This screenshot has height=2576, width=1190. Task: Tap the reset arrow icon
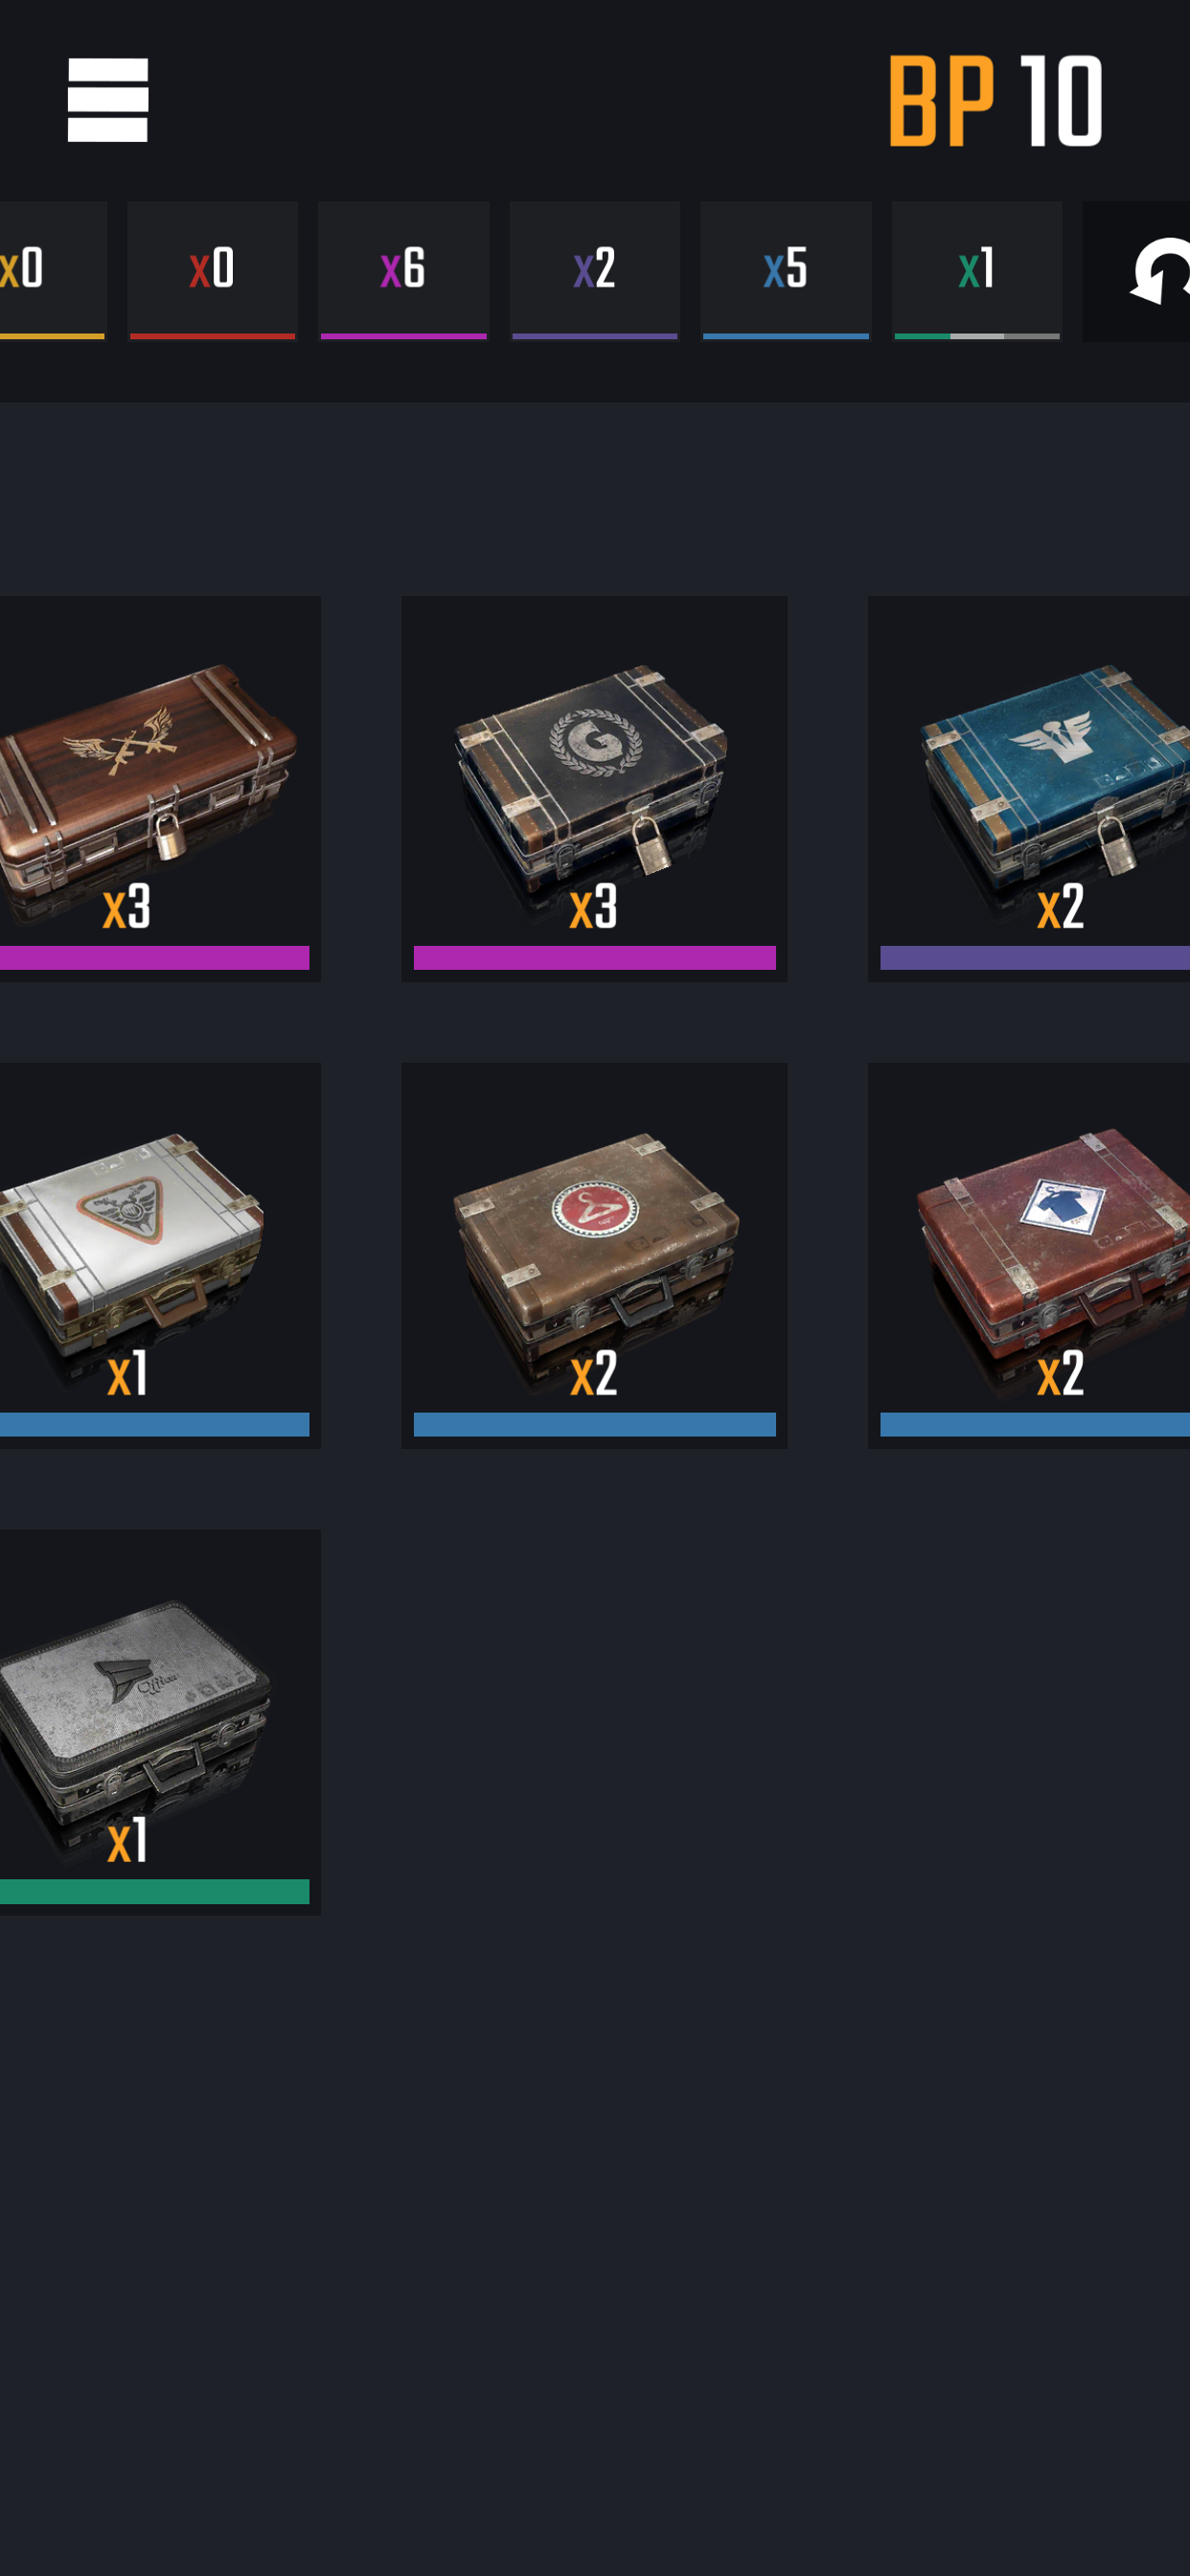(x=1160, y=271)
